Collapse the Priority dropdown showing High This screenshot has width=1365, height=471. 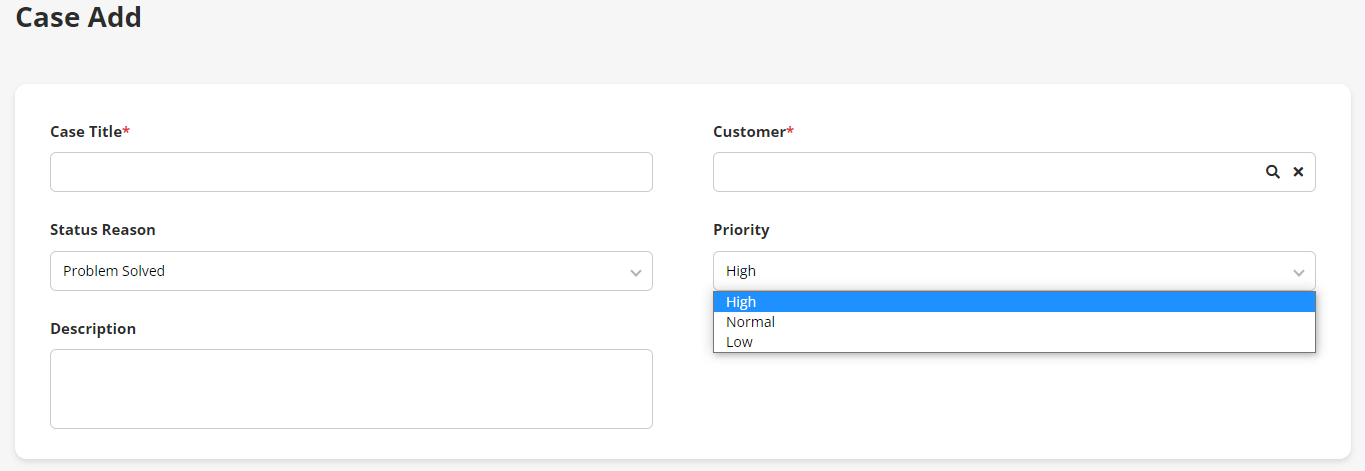click(x=1000, y=271)
